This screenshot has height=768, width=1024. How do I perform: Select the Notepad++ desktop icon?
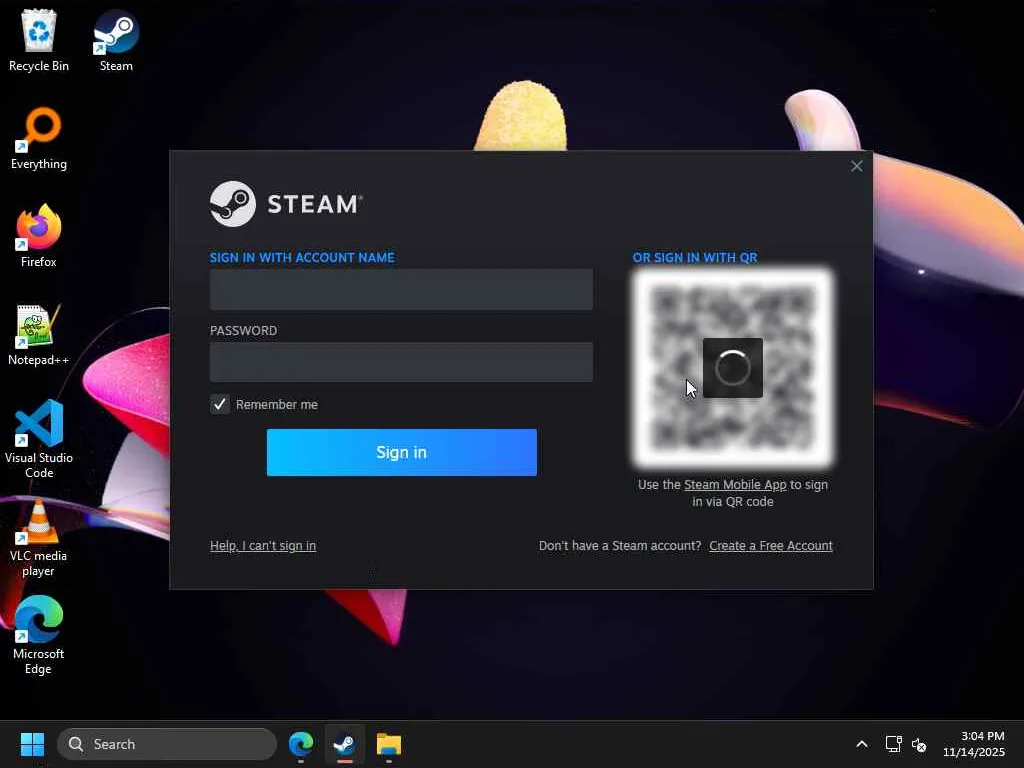click(x=39, y=334)
